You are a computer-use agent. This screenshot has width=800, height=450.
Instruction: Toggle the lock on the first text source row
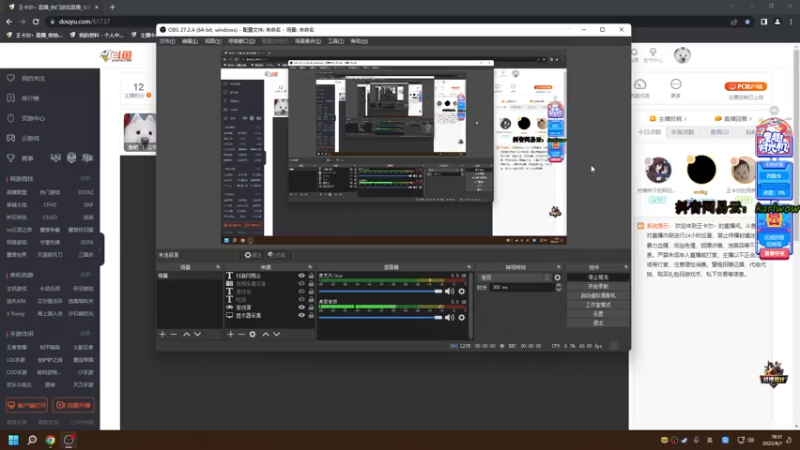(311, 276)
